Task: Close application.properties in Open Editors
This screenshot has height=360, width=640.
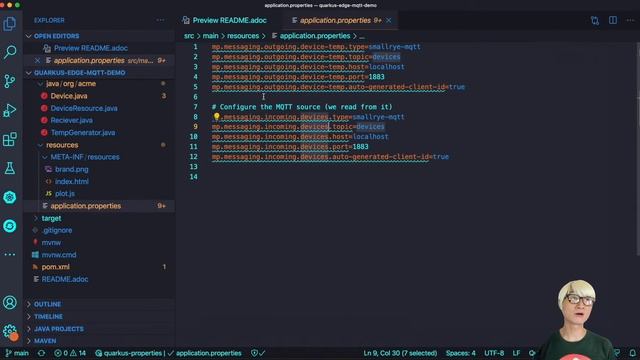Action: [x=38, y=60]
